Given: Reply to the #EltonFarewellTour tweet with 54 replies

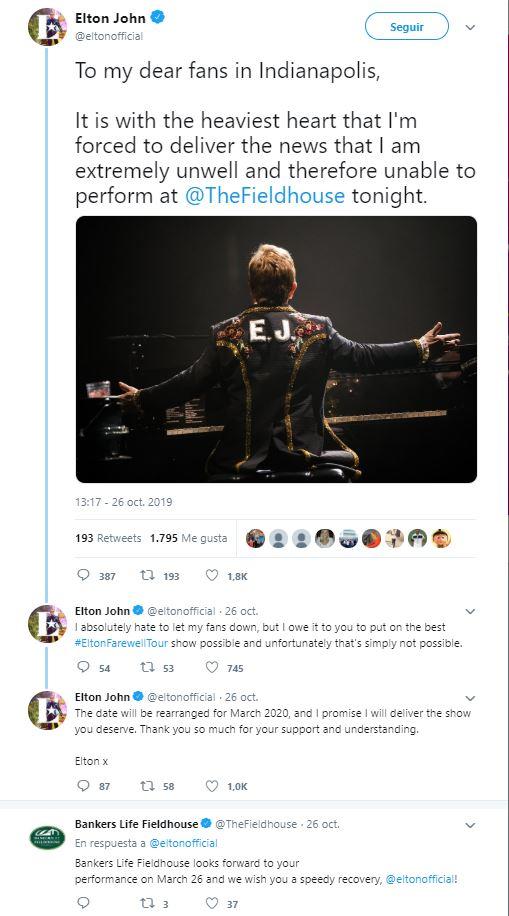Looking at the screenshot, I should coord(84,667).
